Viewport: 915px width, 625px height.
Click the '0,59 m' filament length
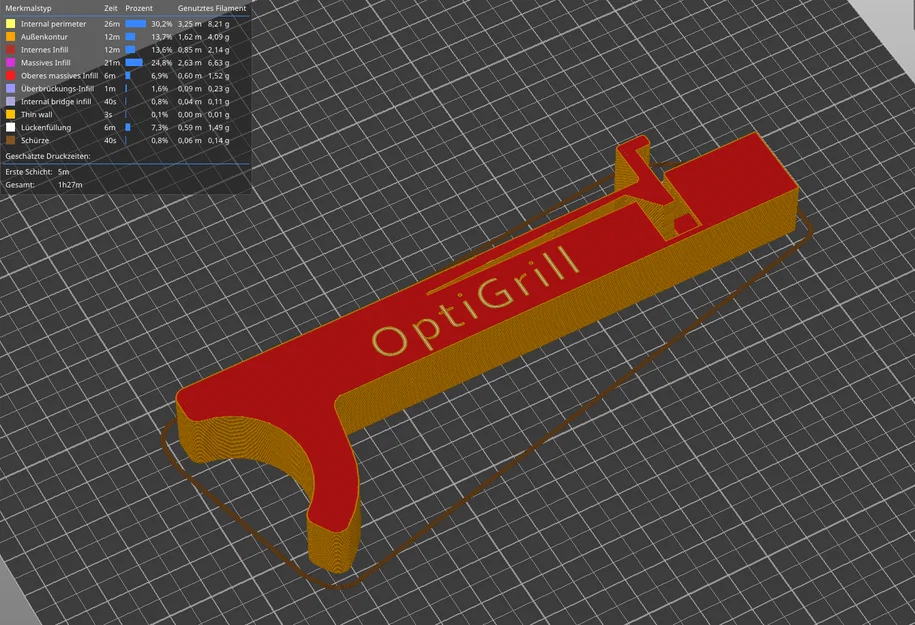[x=190, y=127]
